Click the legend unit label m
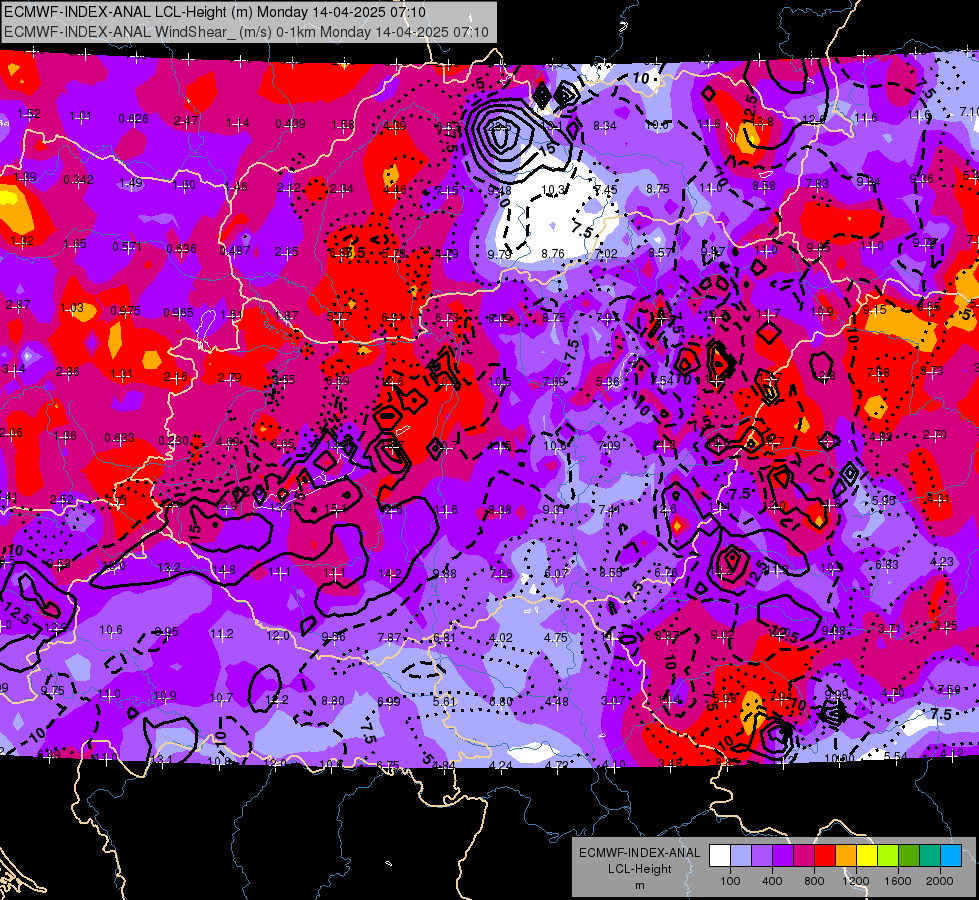The image size is (979, 900). 639,885
